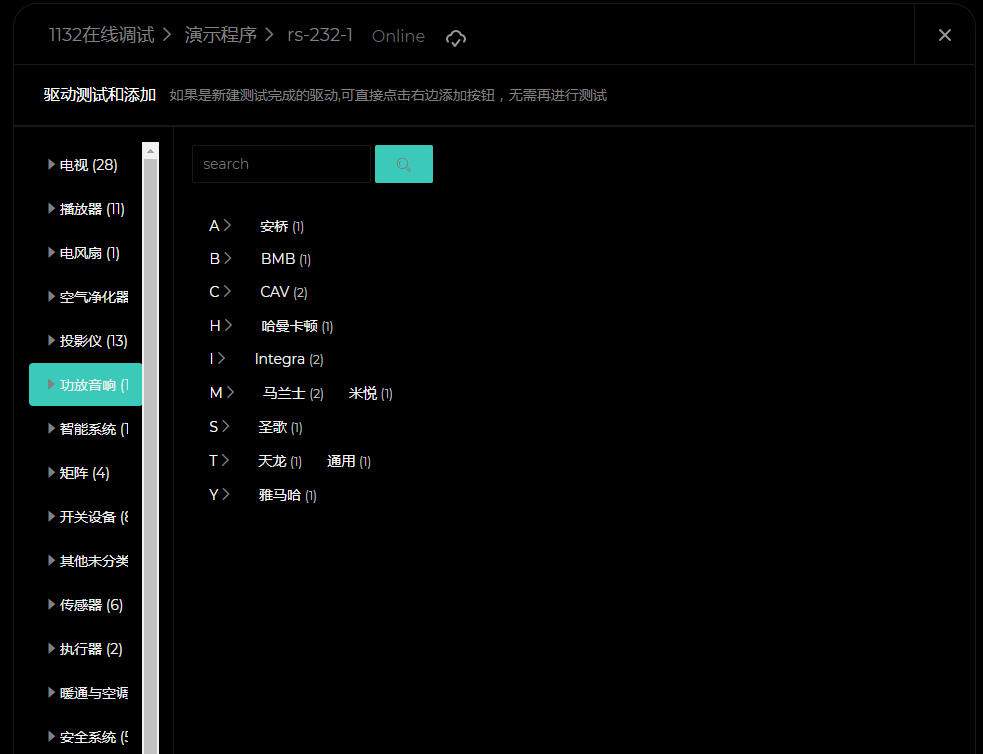Click the scrollbar up arrow in category list

point(150,150)
